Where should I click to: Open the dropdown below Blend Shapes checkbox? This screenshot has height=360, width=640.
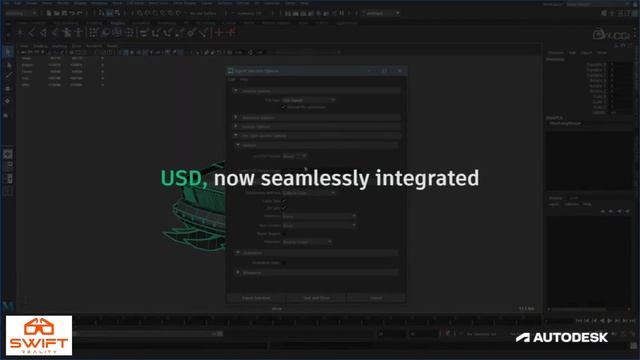coord(307,242)
